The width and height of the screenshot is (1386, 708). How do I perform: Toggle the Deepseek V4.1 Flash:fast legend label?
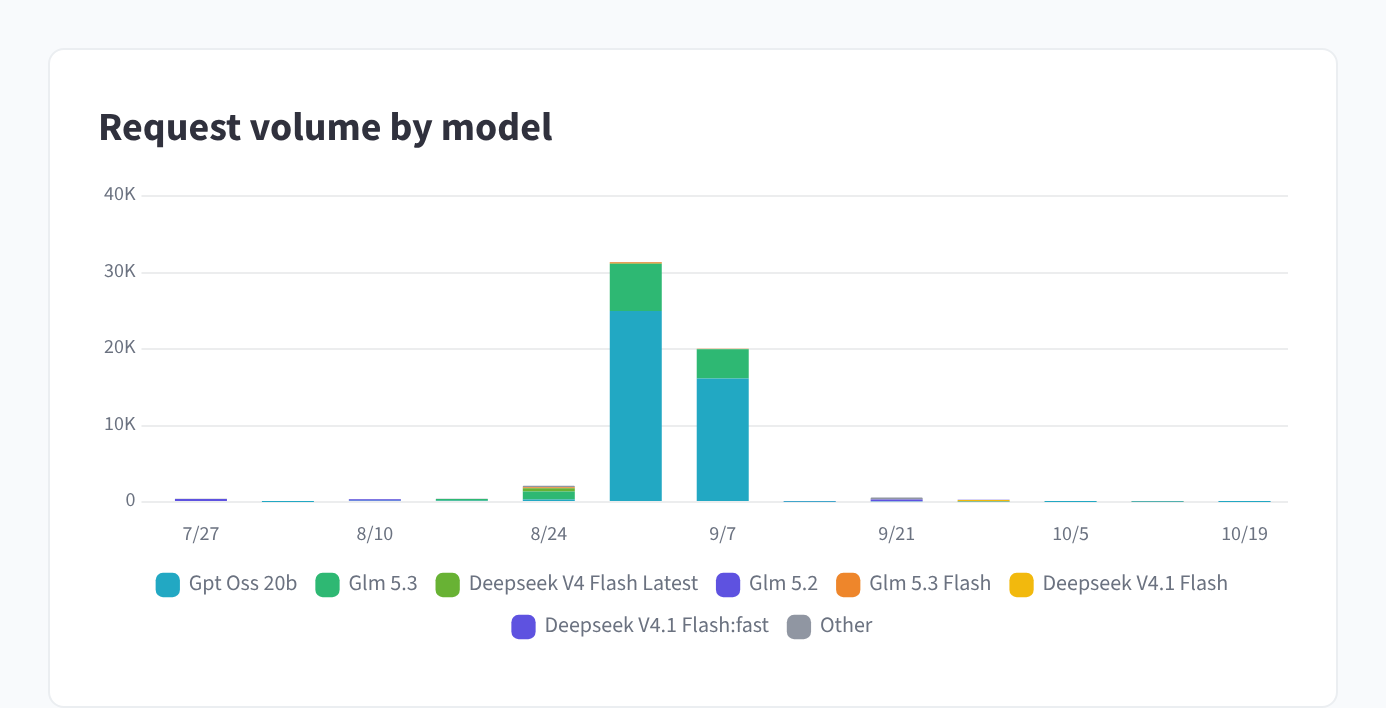pyautogui.click(x=657, y=626)
